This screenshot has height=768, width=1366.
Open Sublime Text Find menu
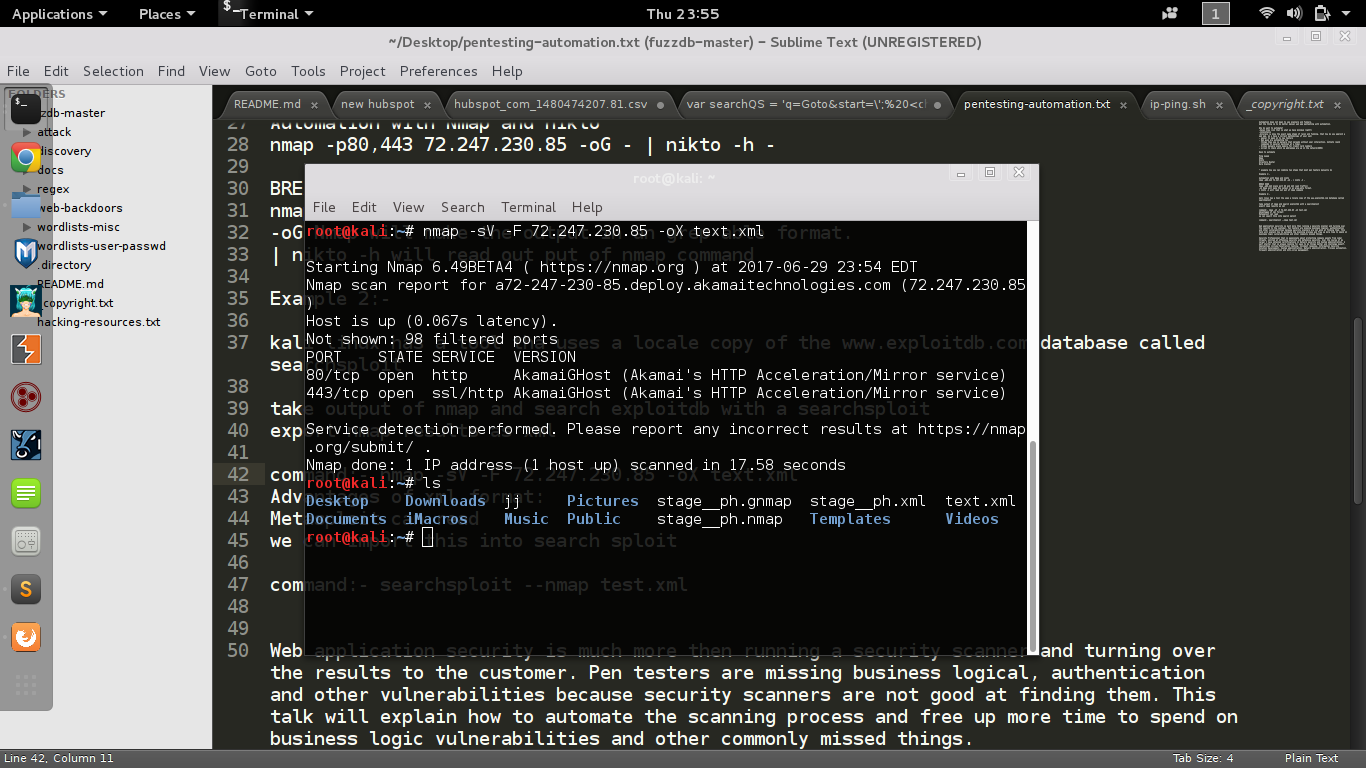click(x=171, y=71)
